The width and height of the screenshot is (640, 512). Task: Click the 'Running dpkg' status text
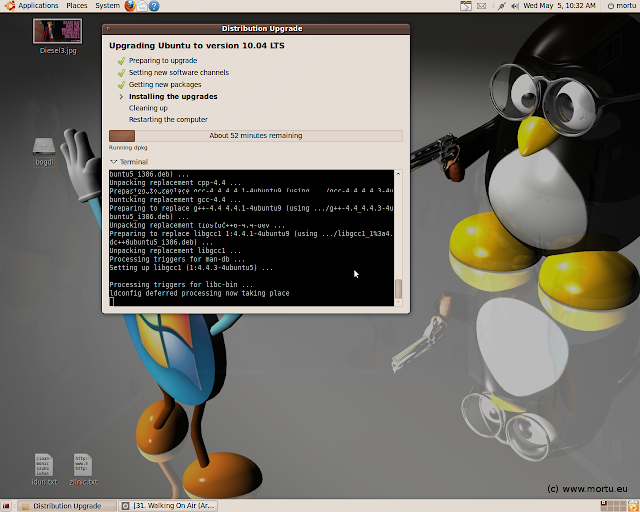pyautogui.click(x=128, y=147)
